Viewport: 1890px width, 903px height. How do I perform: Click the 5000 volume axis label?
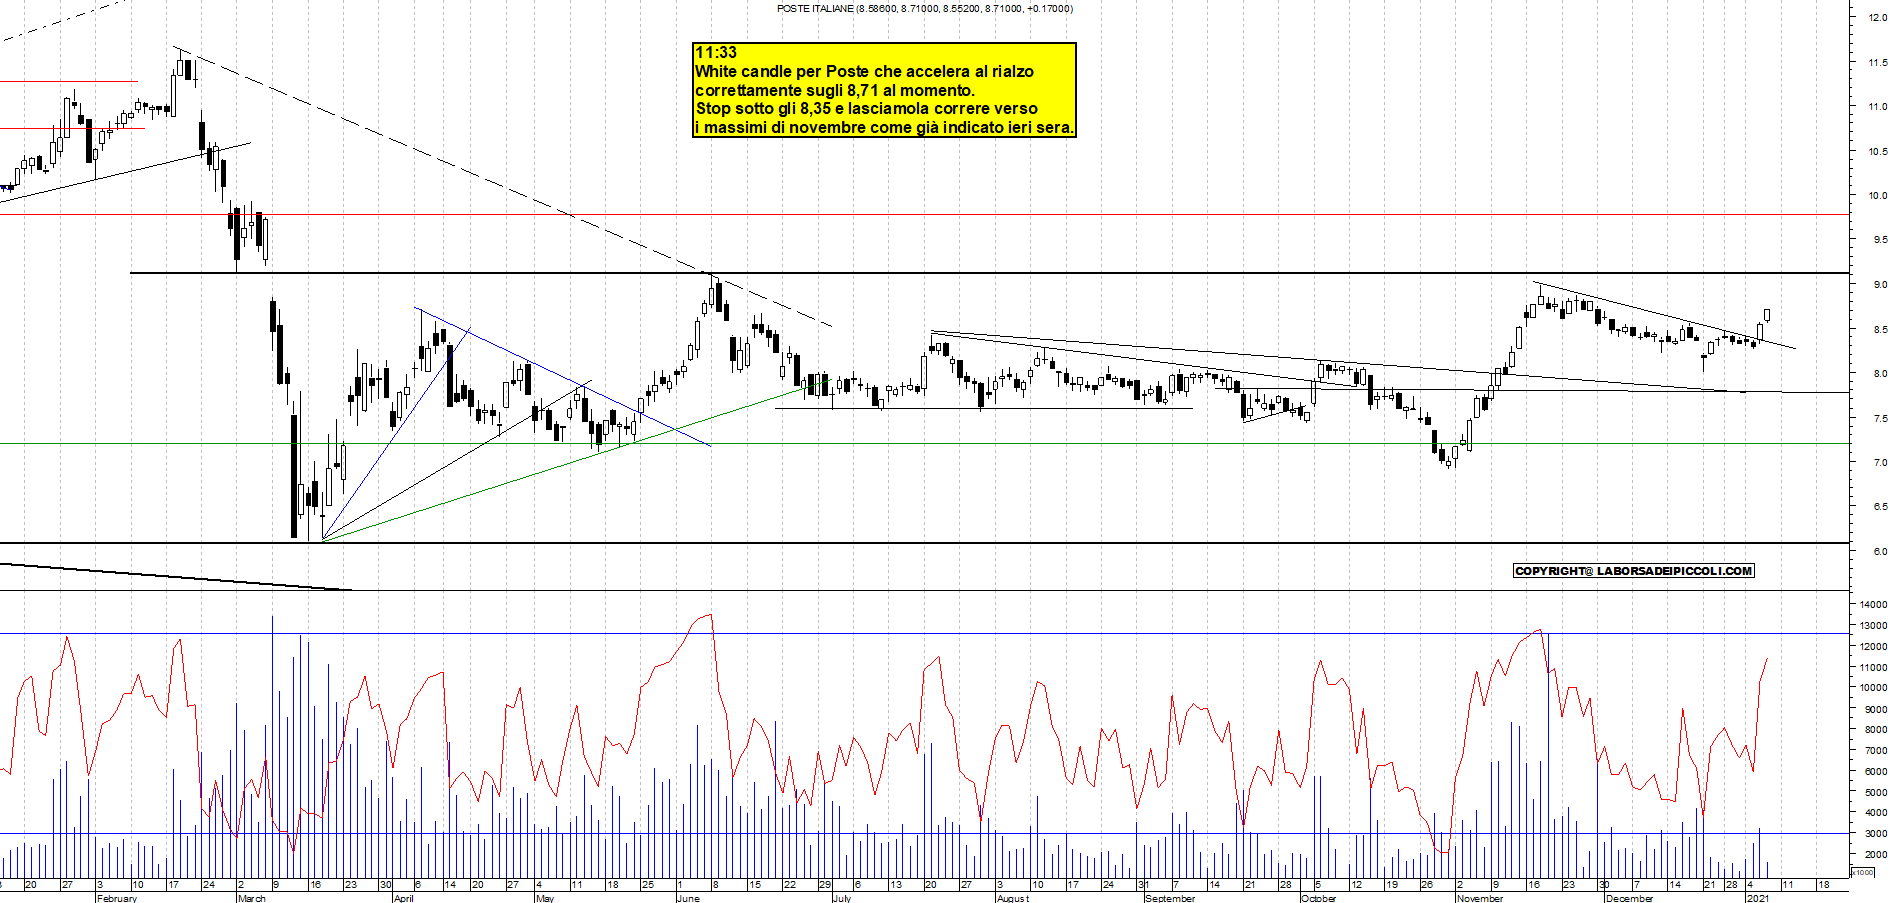tap(1876, 792)
